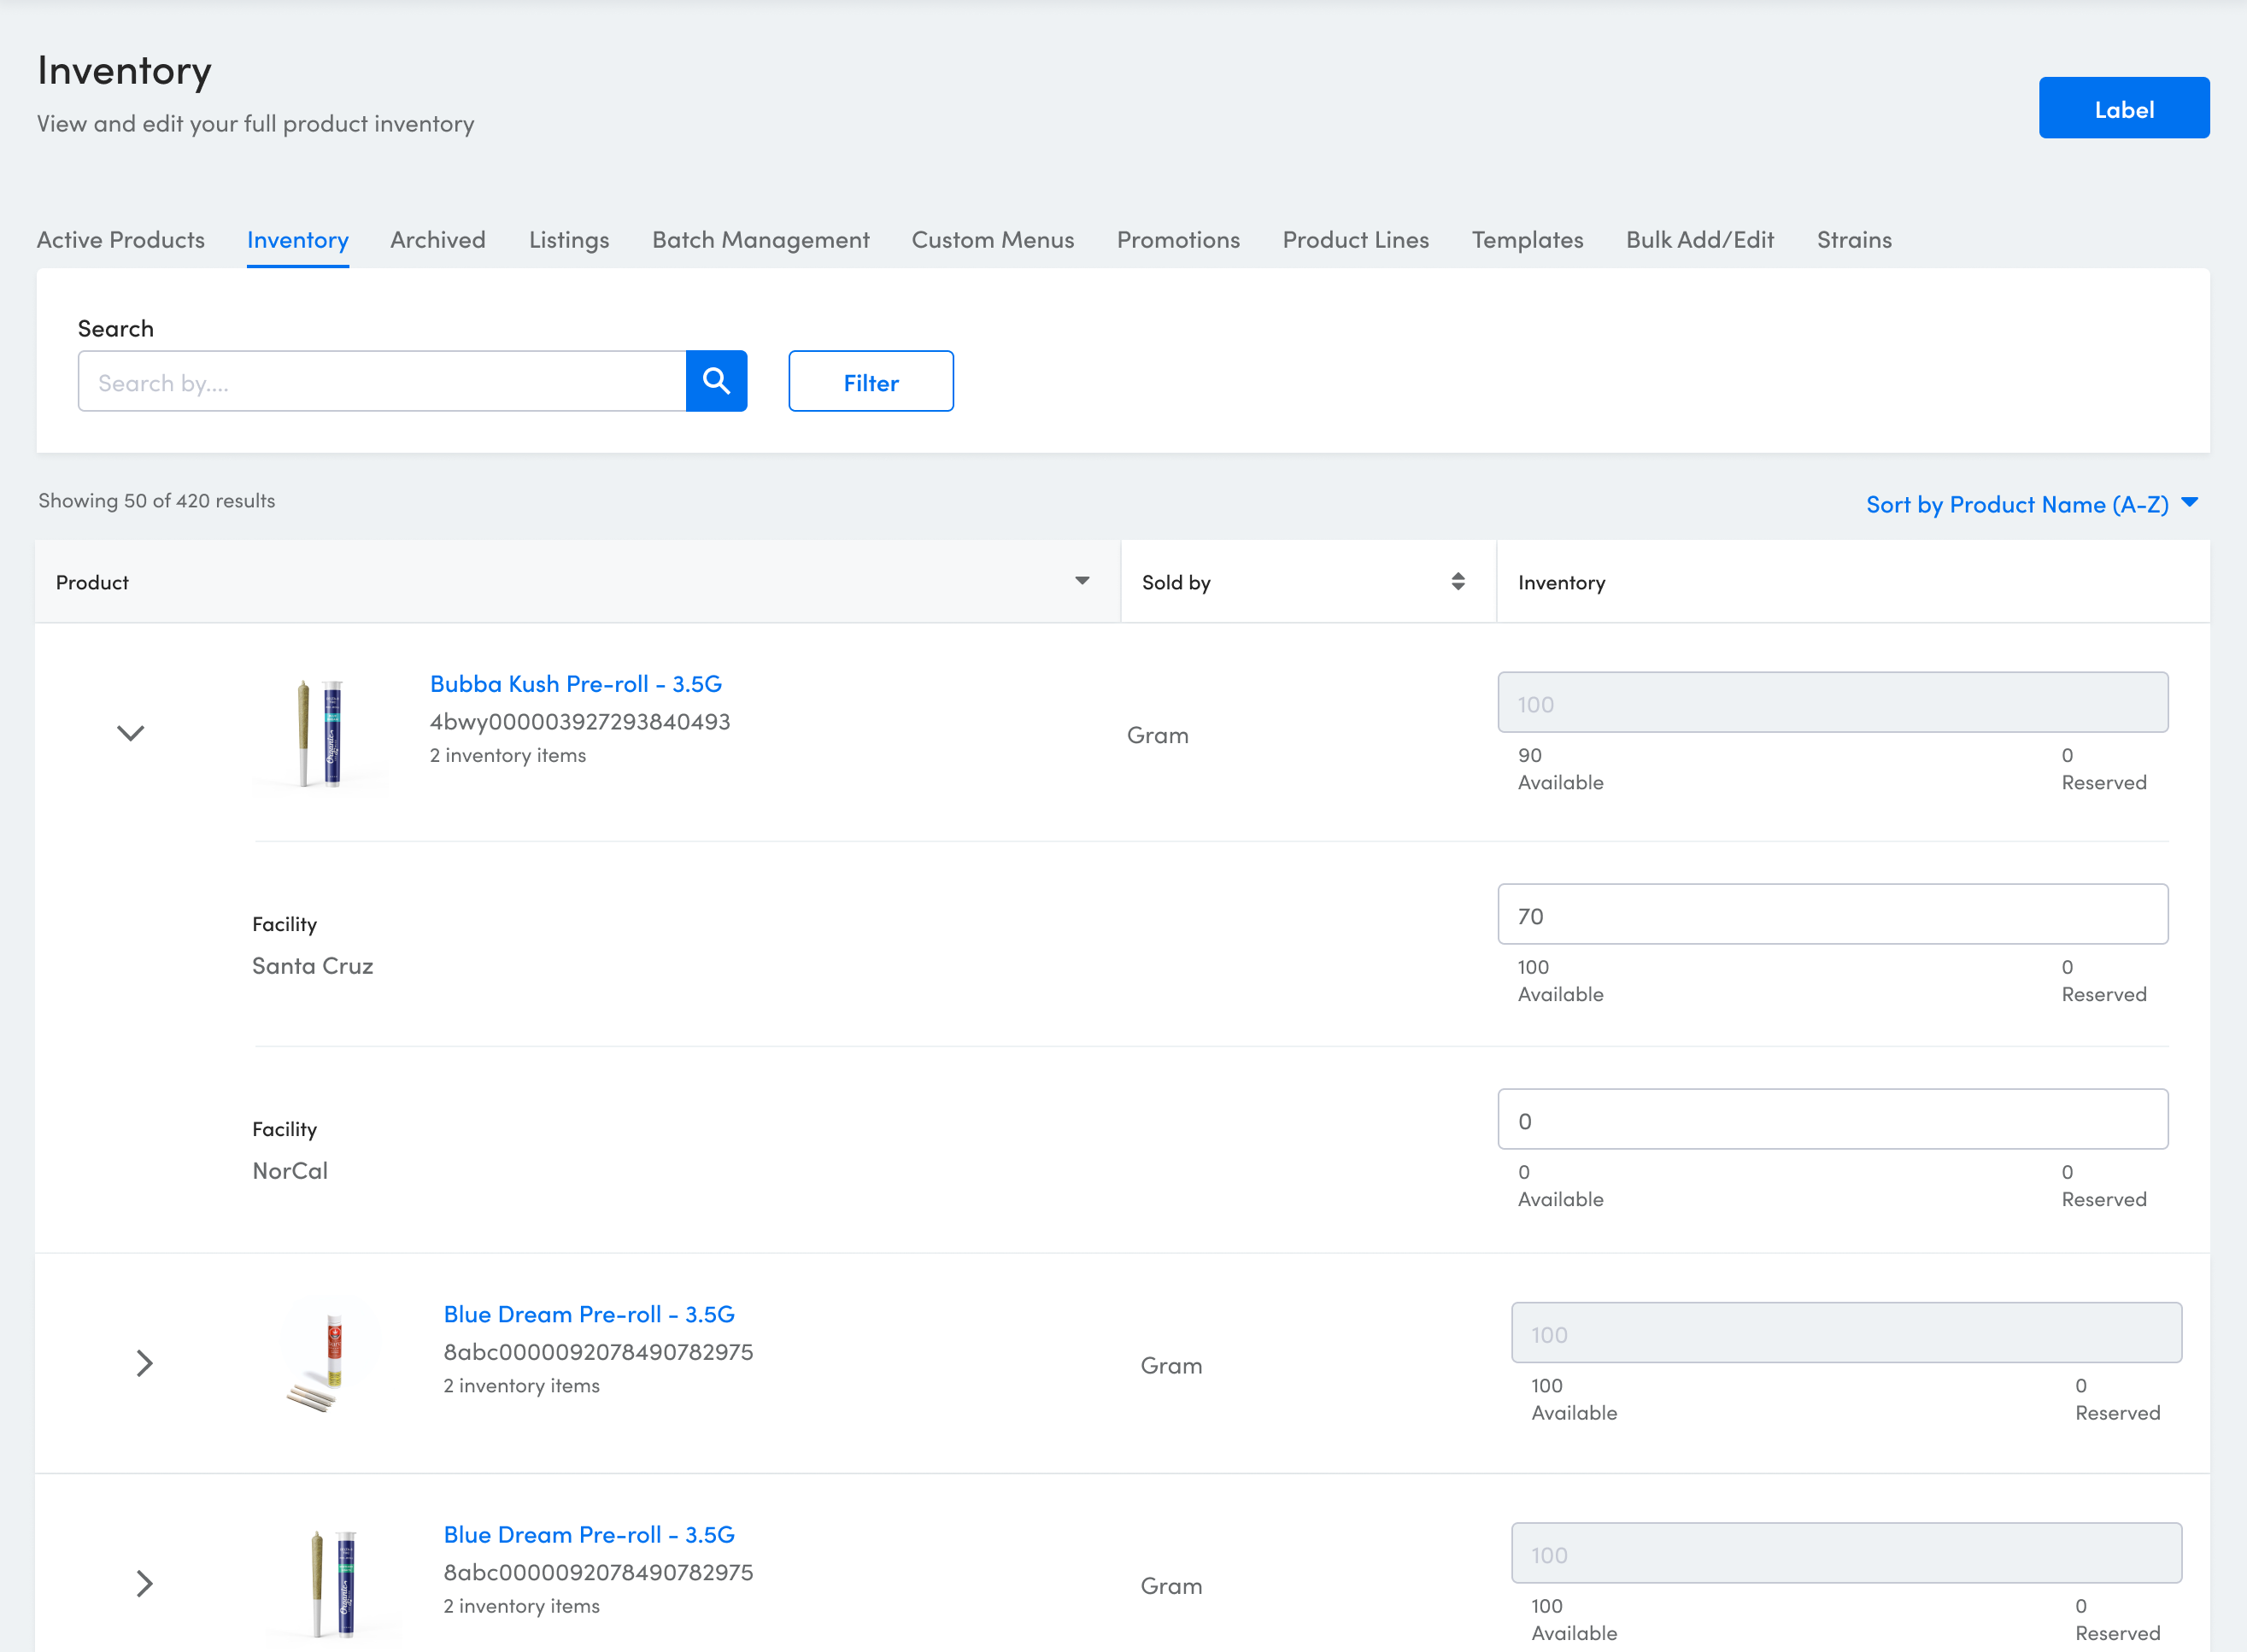Open the Batch Management tab

click(761, 240)
